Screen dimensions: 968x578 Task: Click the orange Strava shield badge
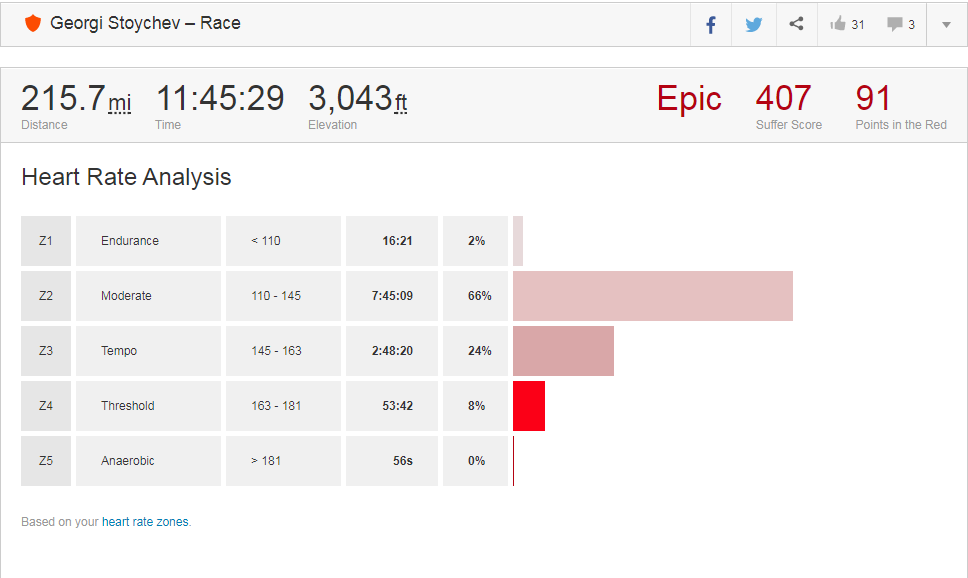click(x=33, y=23)
